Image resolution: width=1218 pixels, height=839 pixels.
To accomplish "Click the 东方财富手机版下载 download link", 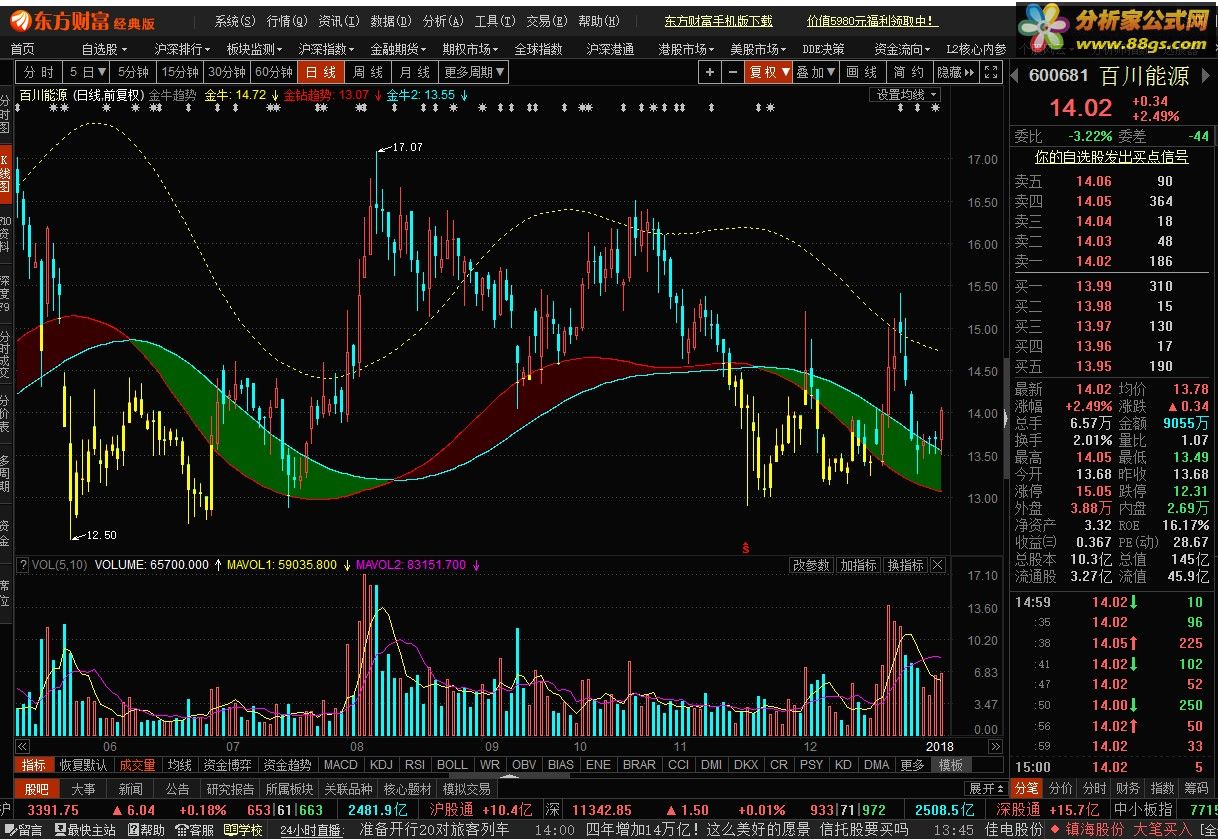I will [718, 20].
